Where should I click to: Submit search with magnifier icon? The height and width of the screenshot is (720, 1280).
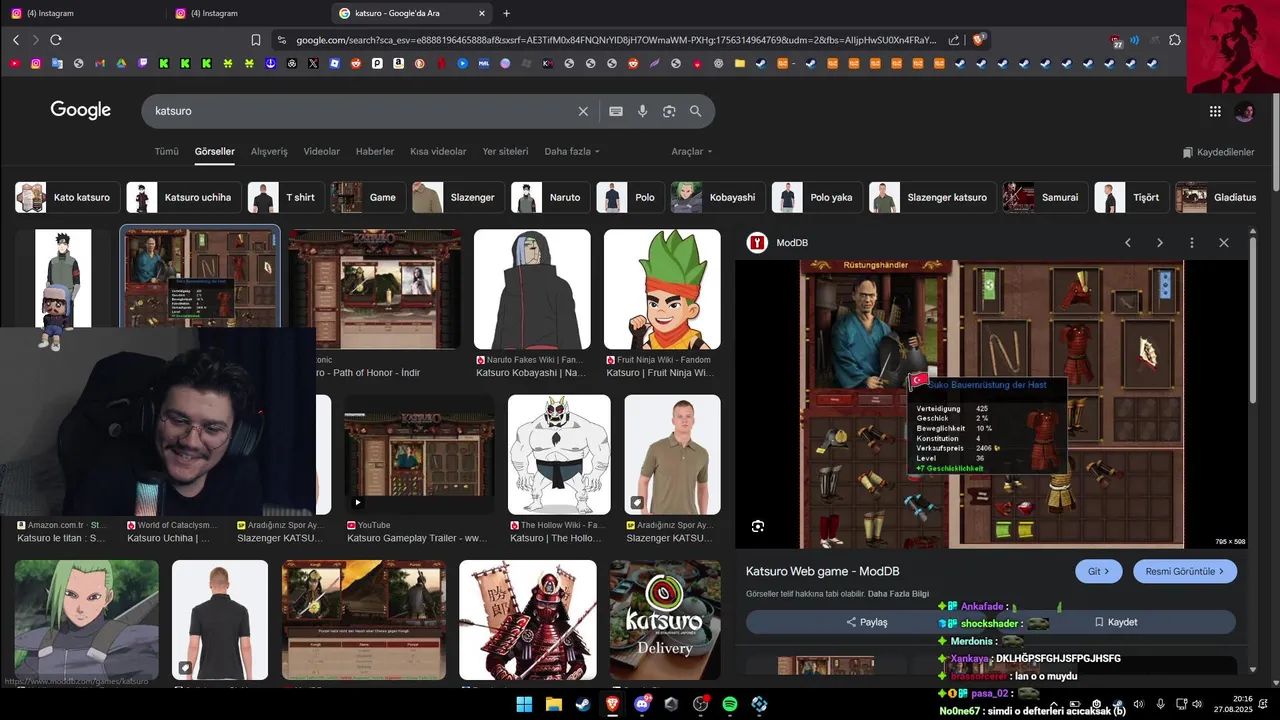coord(695,111)
